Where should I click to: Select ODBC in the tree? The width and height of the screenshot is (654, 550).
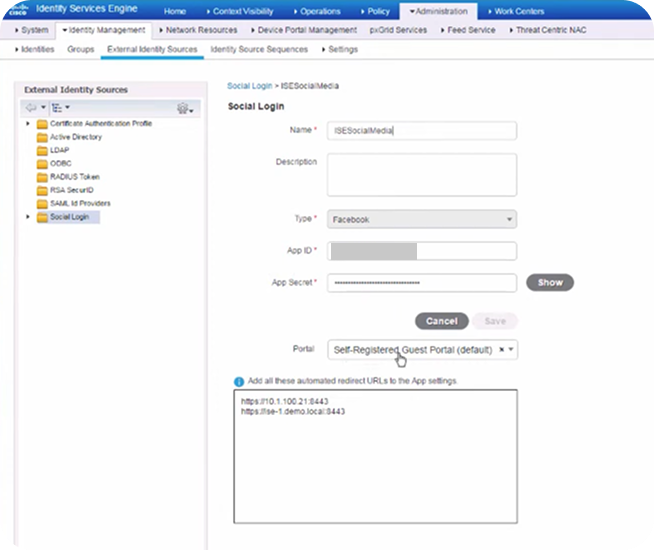pos(60,163)
